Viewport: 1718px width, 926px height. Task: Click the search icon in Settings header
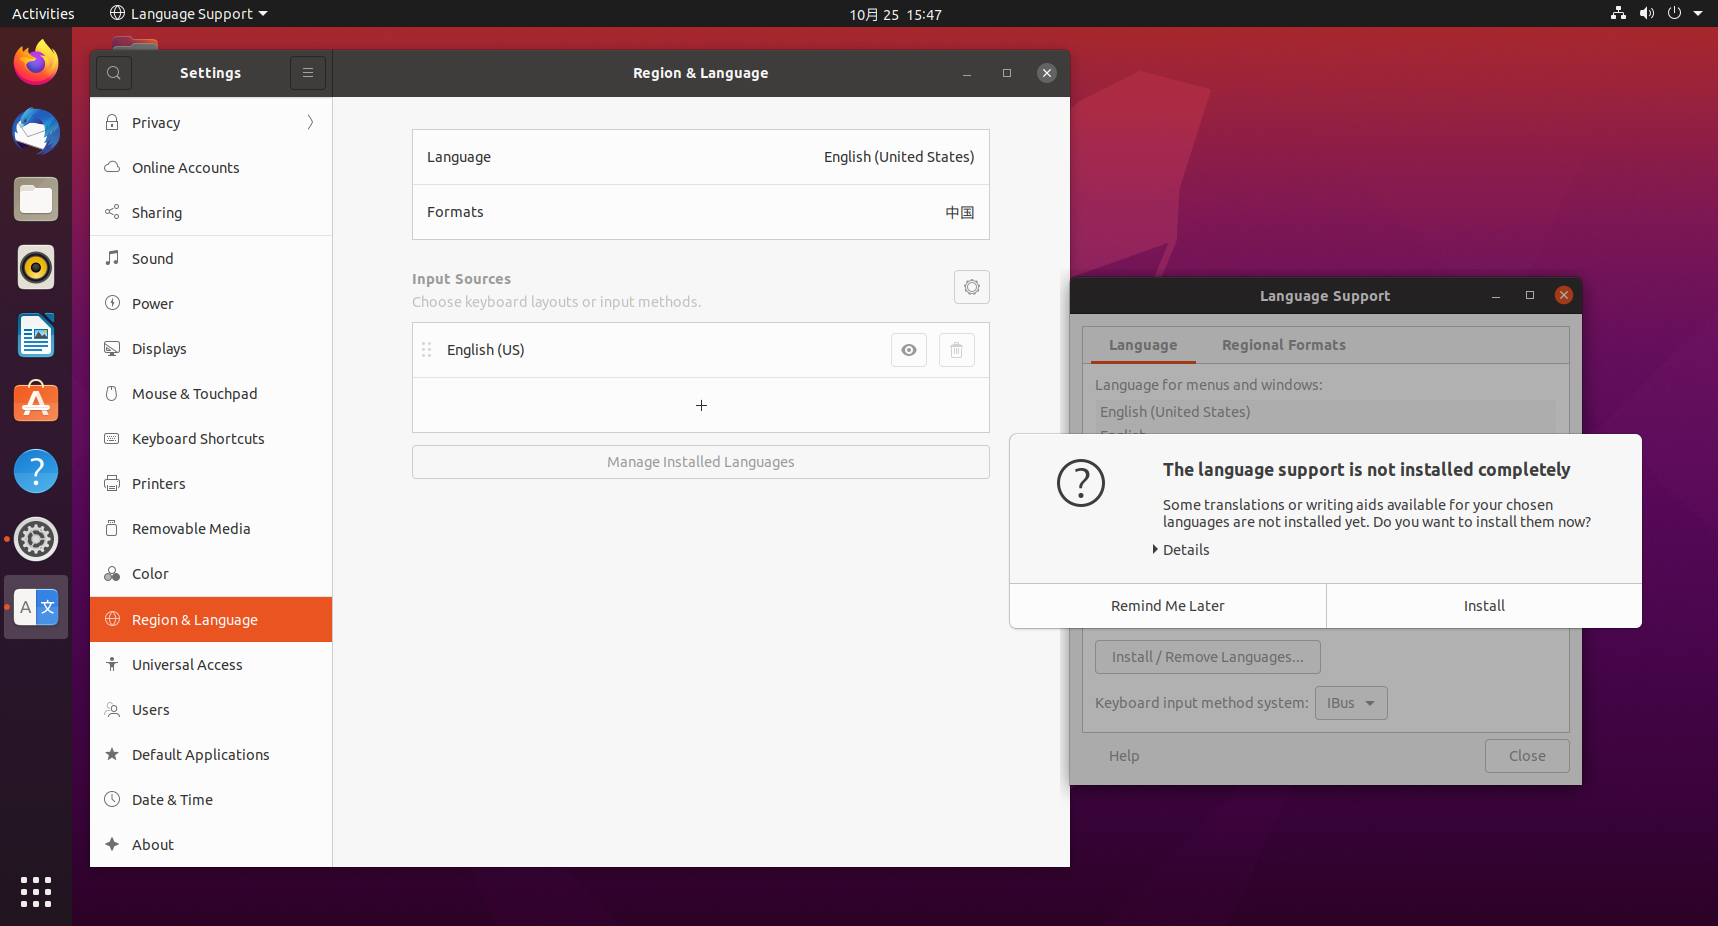[114, 73]
